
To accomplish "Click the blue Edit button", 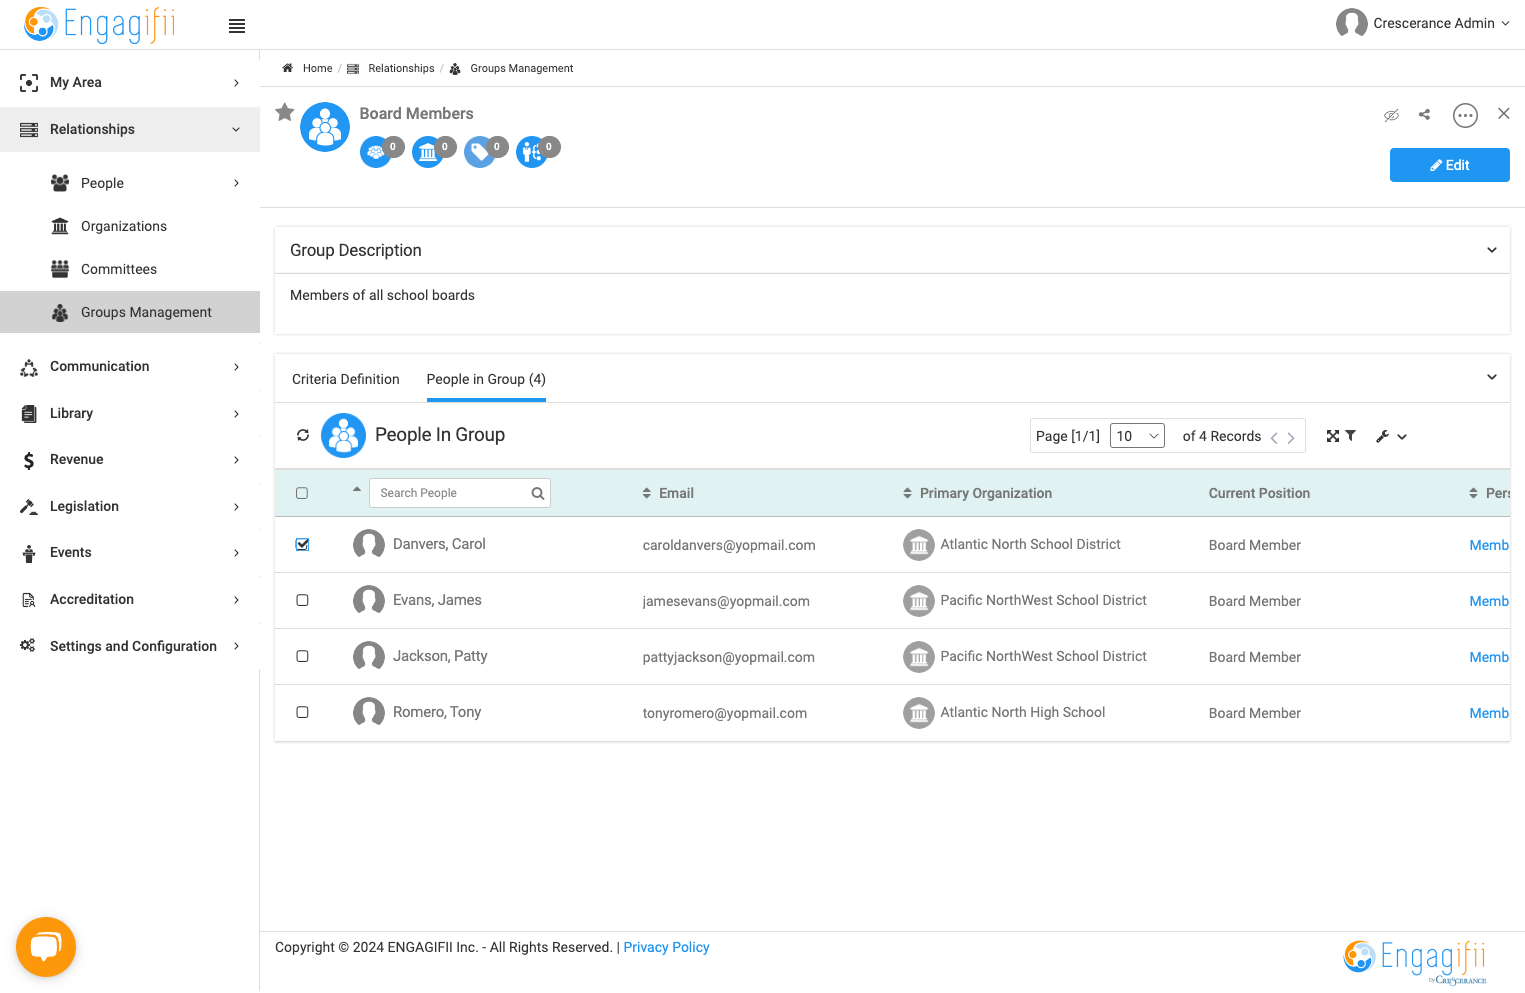I will click(1450, 165).
